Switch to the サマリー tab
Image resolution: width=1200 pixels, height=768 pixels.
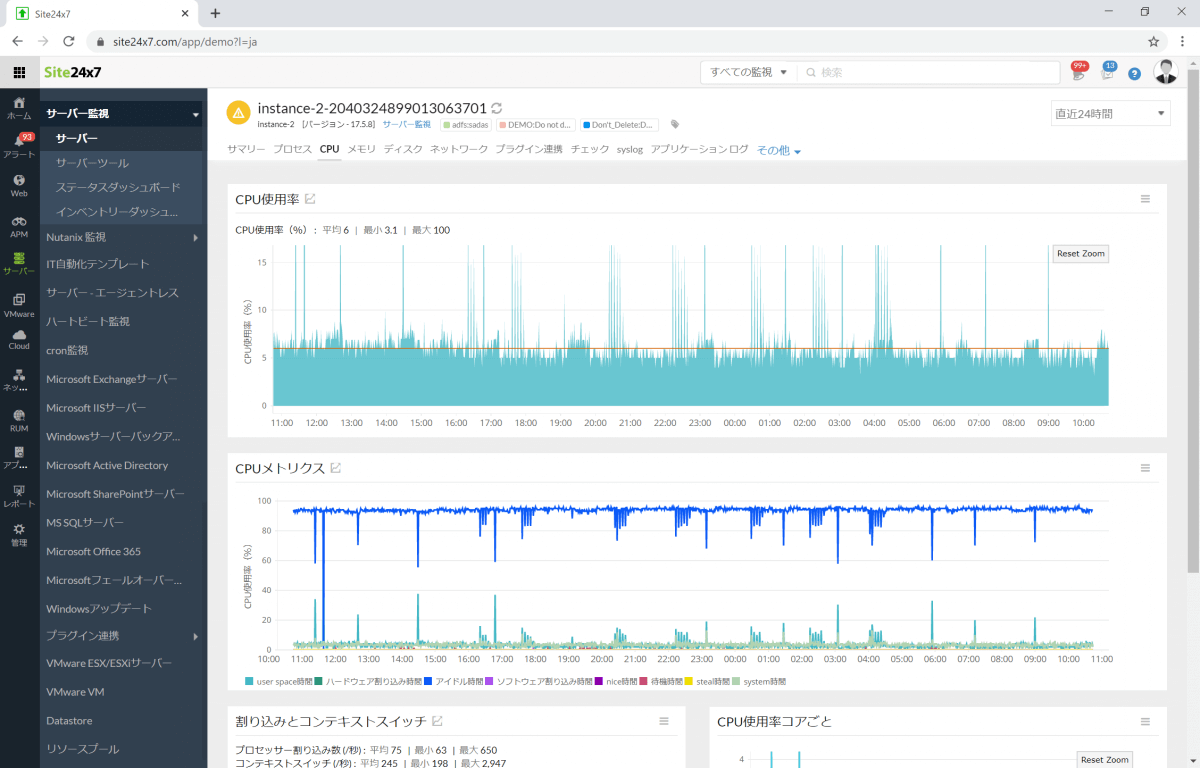(246, 149)
